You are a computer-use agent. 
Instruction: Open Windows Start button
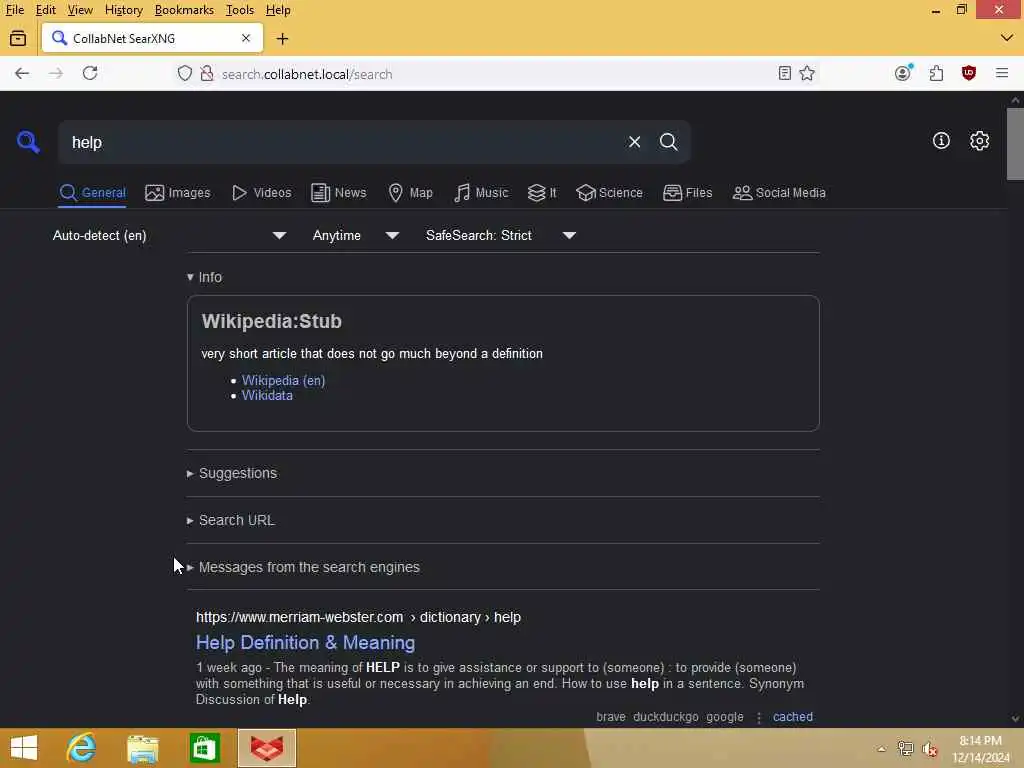24,748
